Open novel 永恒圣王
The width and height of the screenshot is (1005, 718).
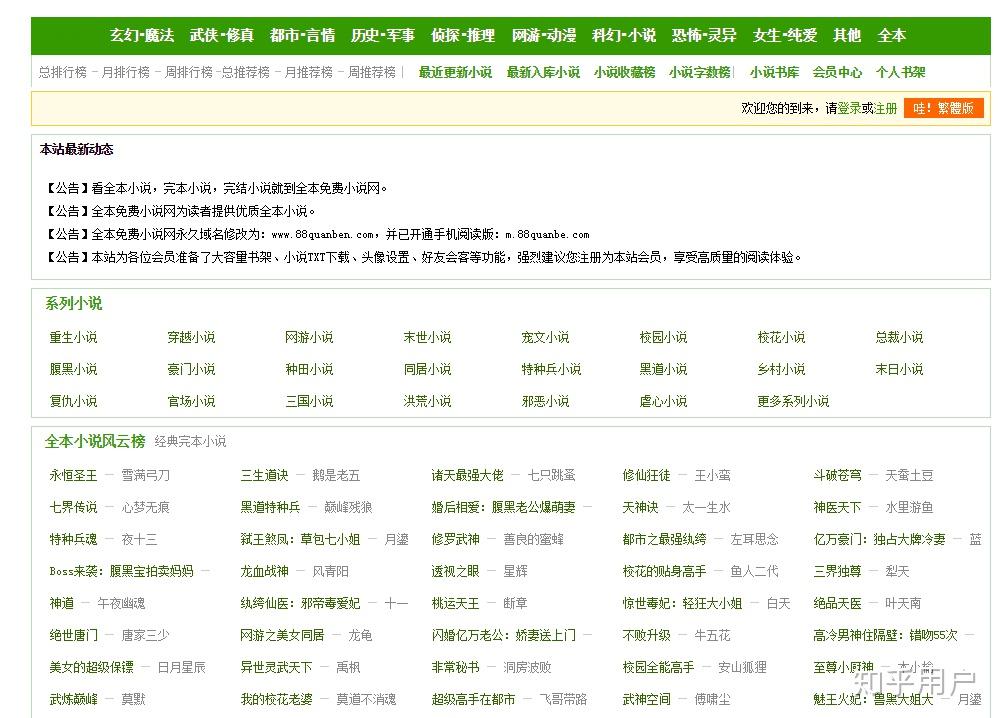coord(73,475)
